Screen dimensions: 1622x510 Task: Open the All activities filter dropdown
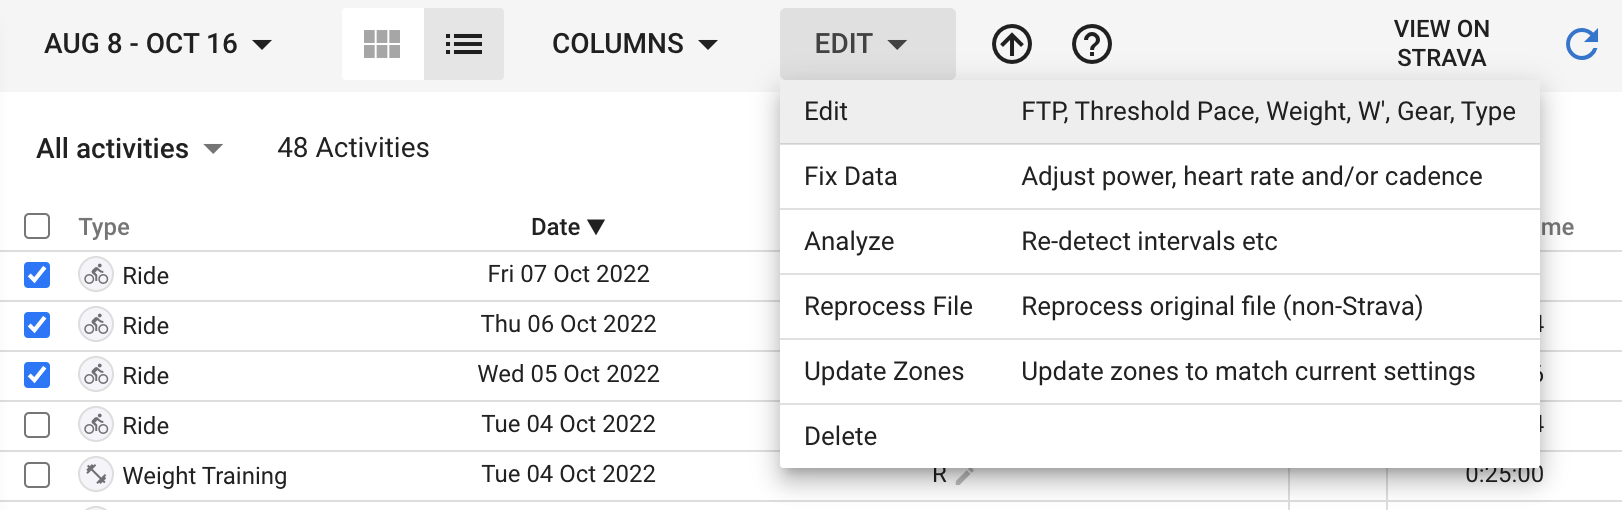coord(129,149)
